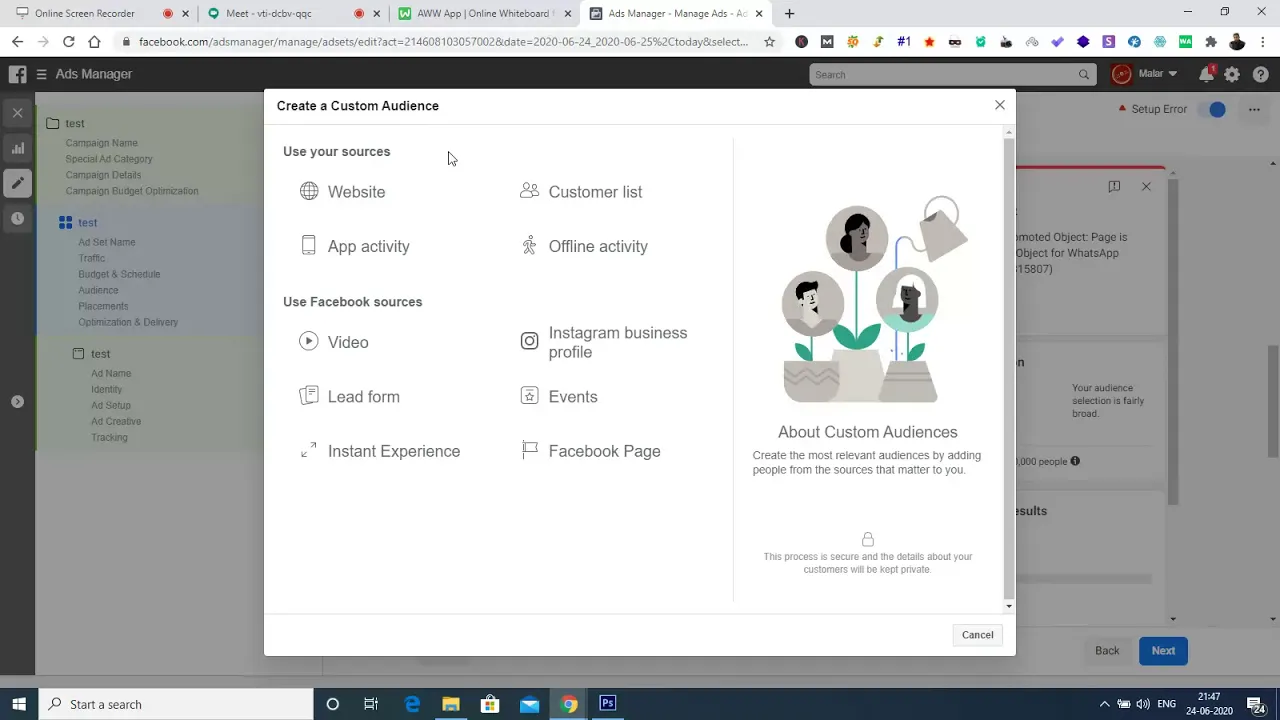Open the Ads Manager hamburger menu
This screenshot has height=720, width=1280.
coord(41,74)
